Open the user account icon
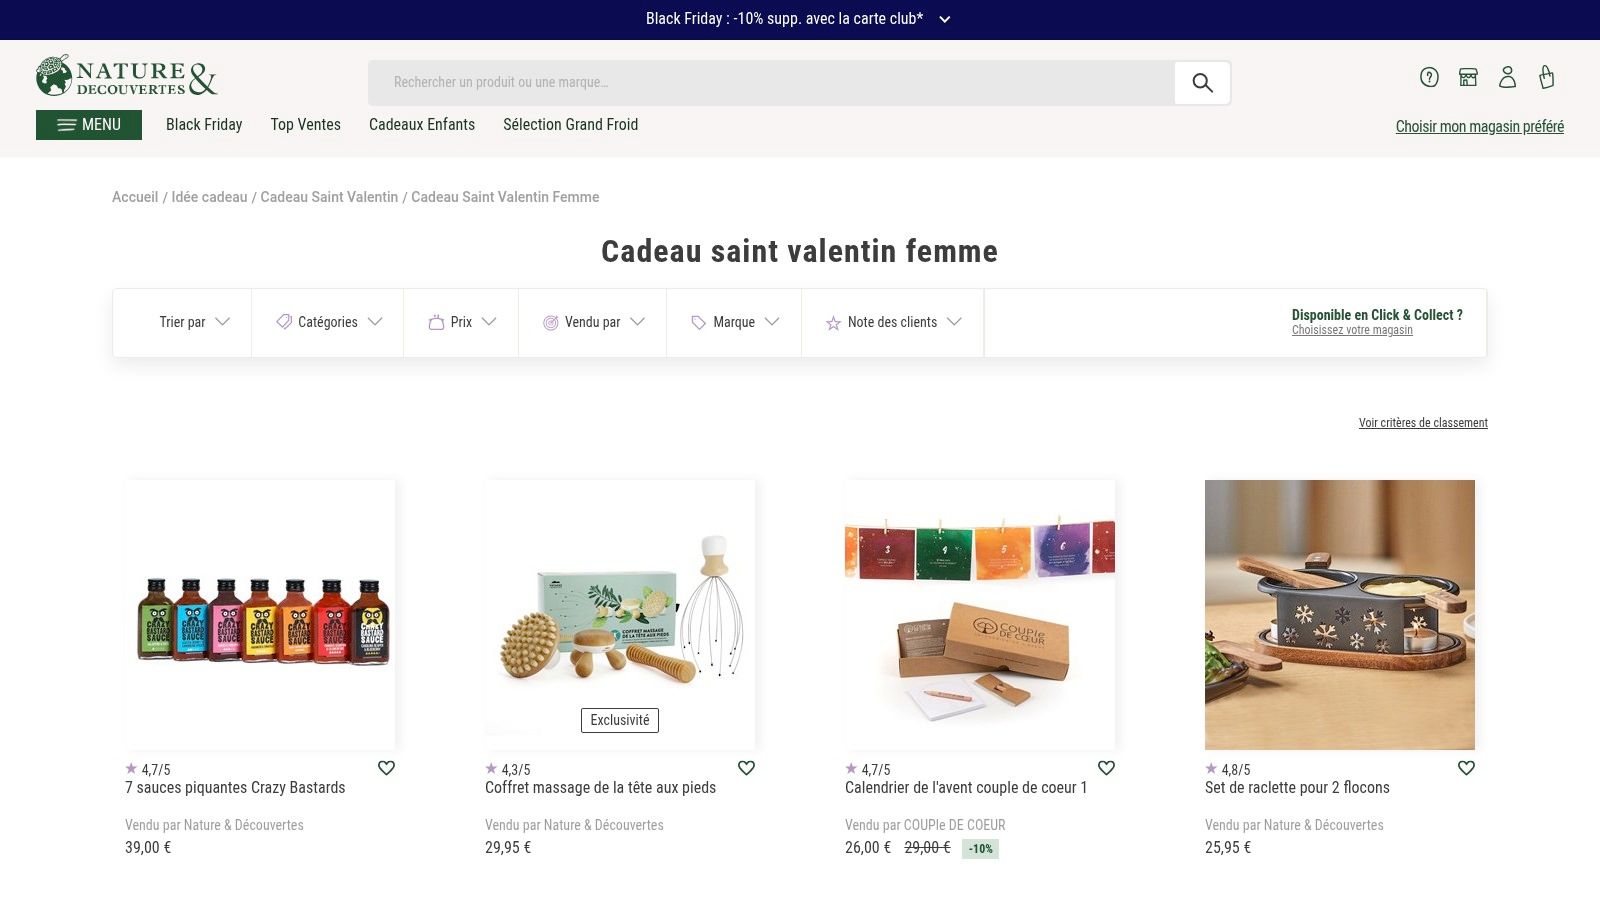This screenshot has width=1600, height=900. point(1507,77)
